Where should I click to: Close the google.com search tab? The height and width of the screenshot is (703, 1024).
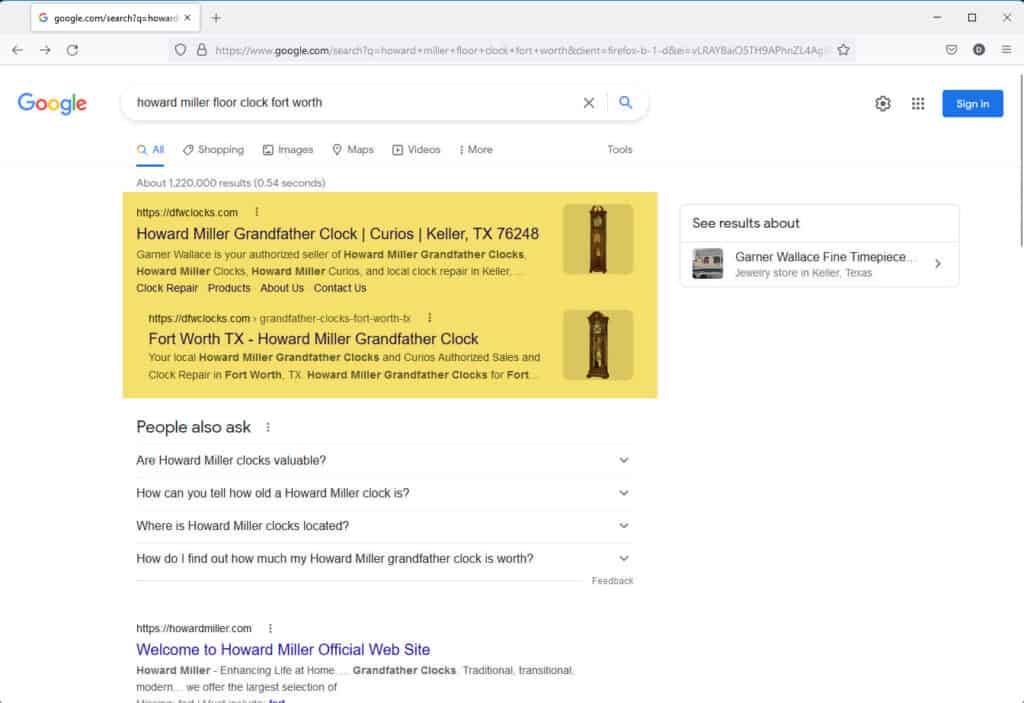[x=187, y=18]
